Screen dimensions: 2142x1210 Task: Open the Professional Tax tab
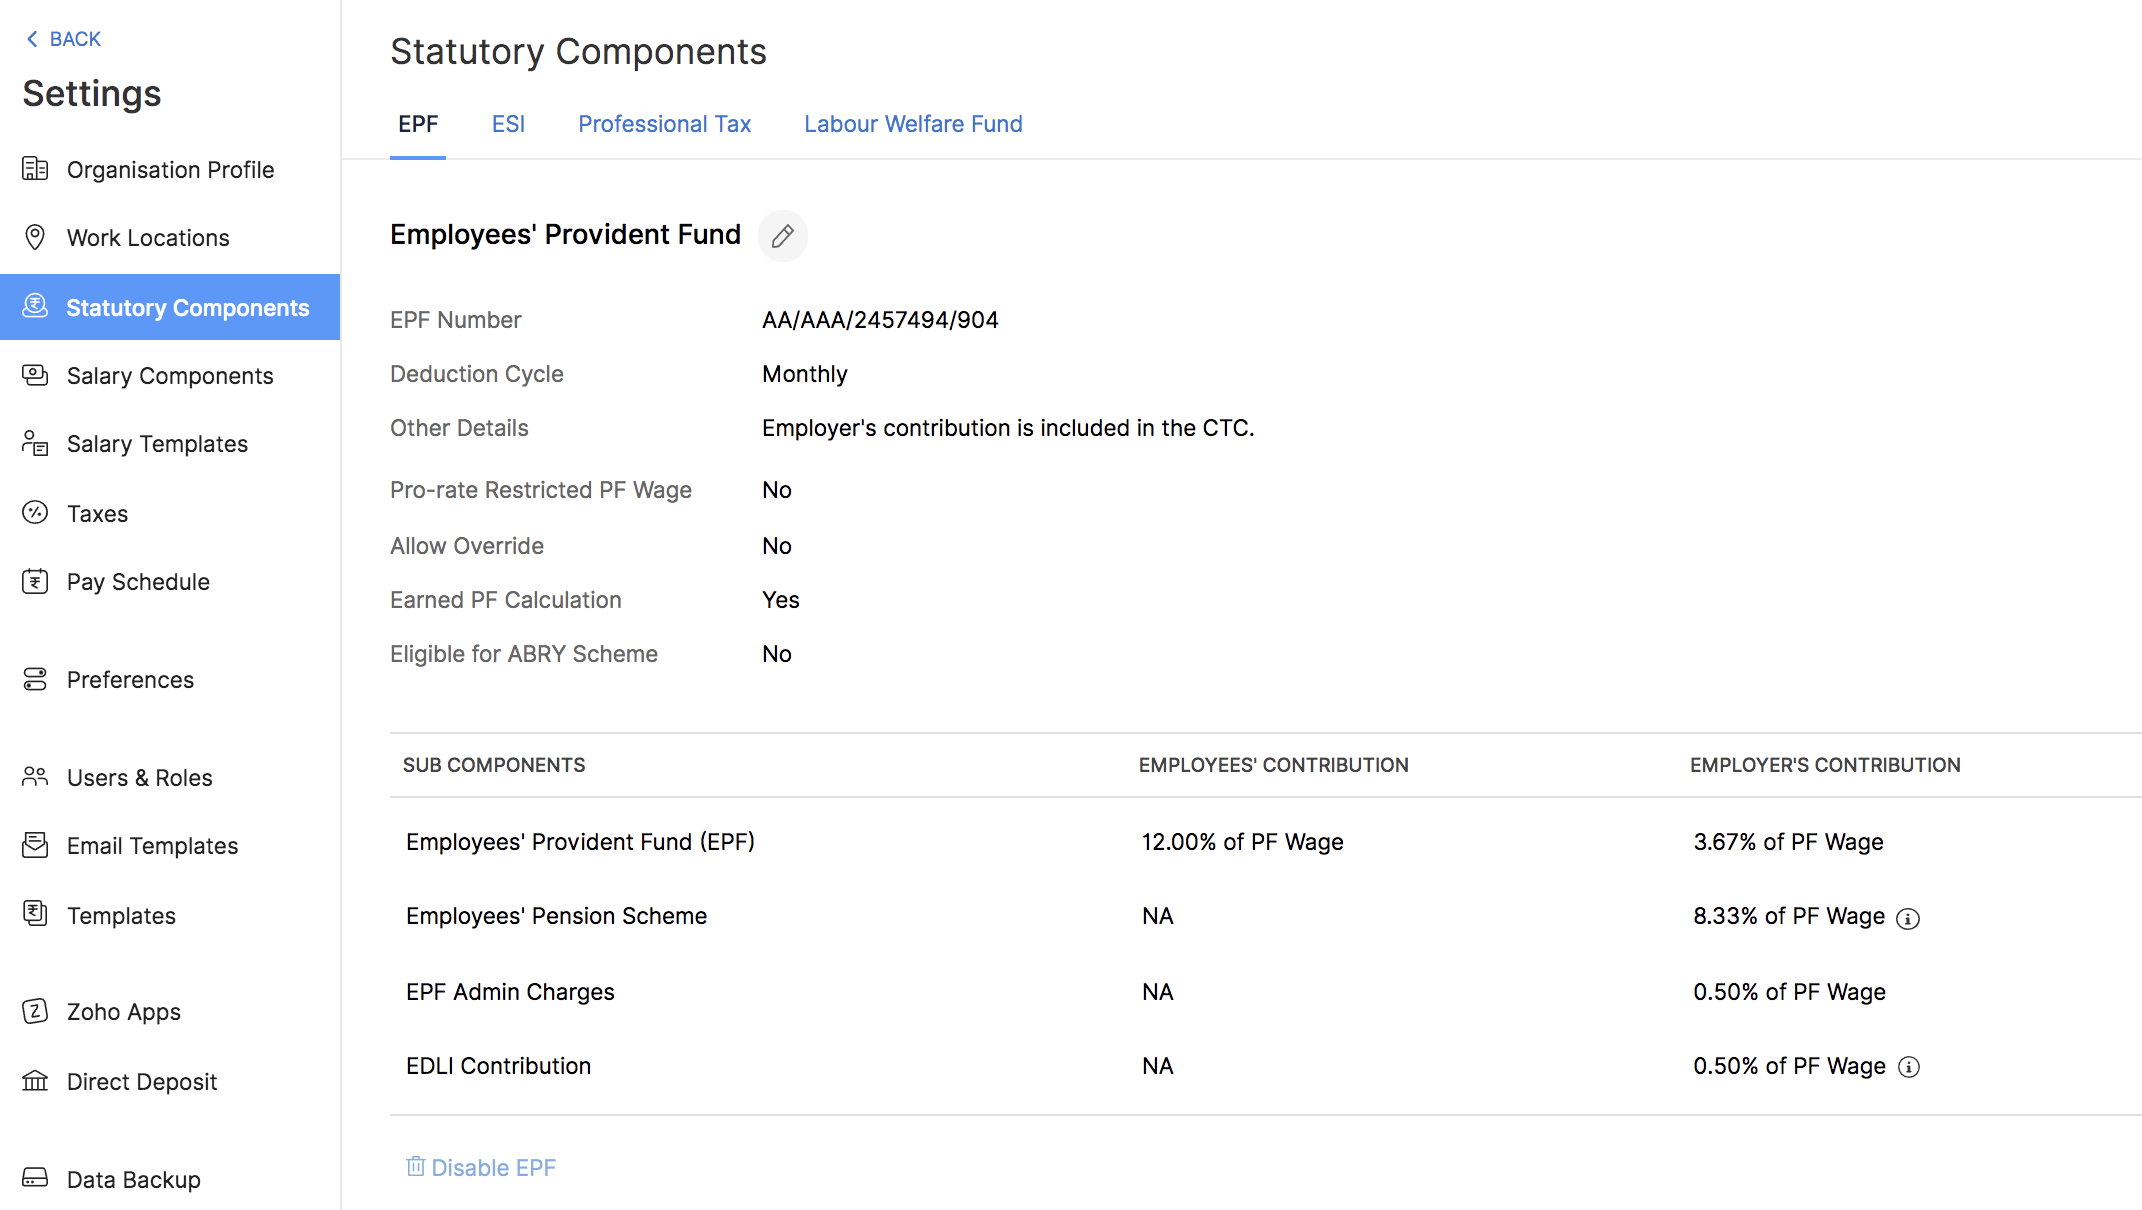(664, 124)
